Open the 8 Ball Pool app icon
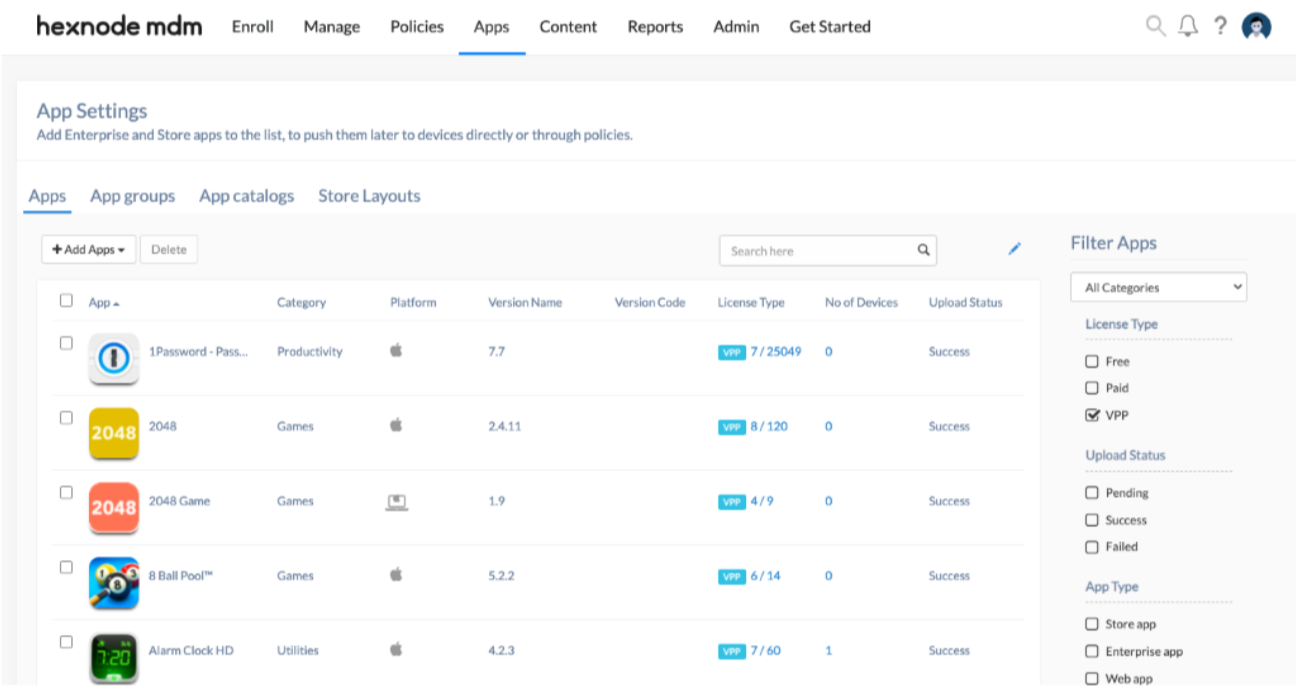1296x697 pixels. pyautogui.click(x=114, y=583)
